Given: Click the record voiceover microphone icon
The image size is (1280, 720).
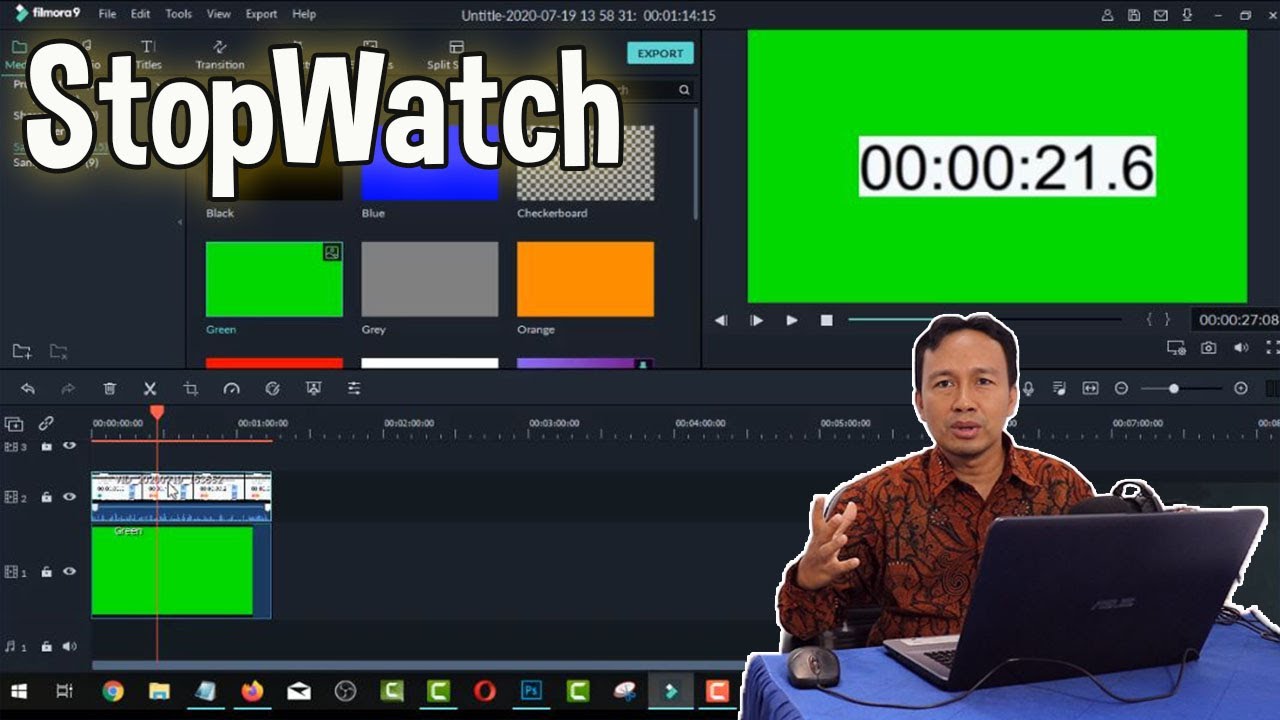Looking at the screenshot, I should (x=1028, y=389).
